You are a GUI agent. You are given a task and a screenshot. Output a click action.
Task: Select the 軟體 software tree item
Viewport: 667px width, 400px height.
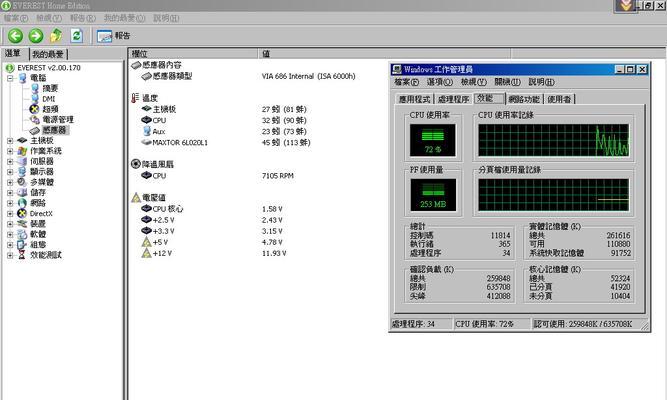38,234
